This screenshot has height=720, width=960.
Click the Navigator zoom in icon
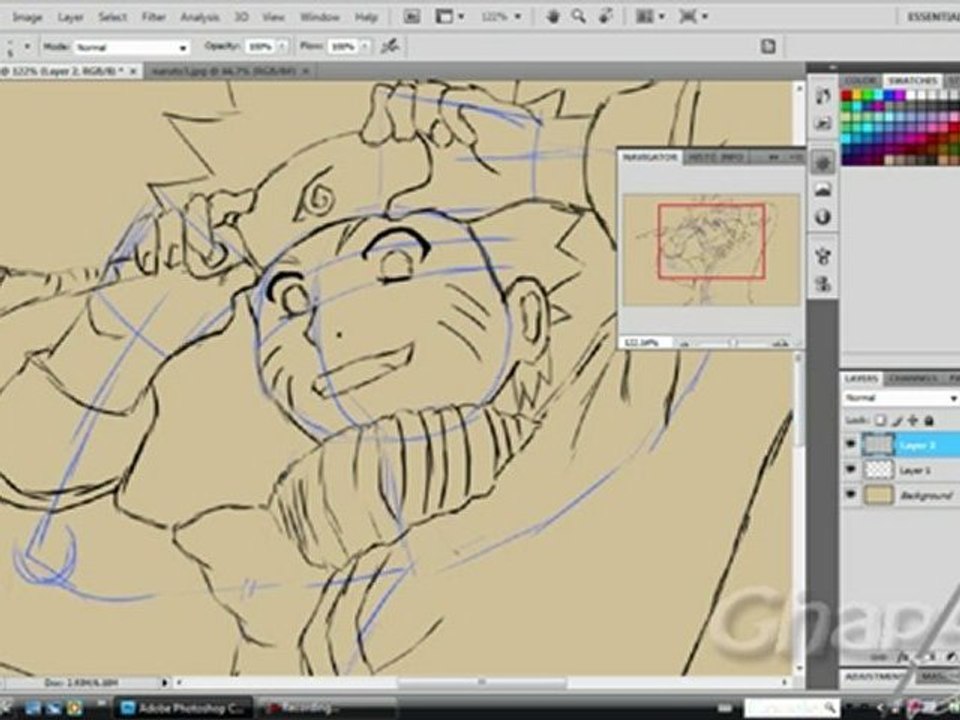coord(782,343)
